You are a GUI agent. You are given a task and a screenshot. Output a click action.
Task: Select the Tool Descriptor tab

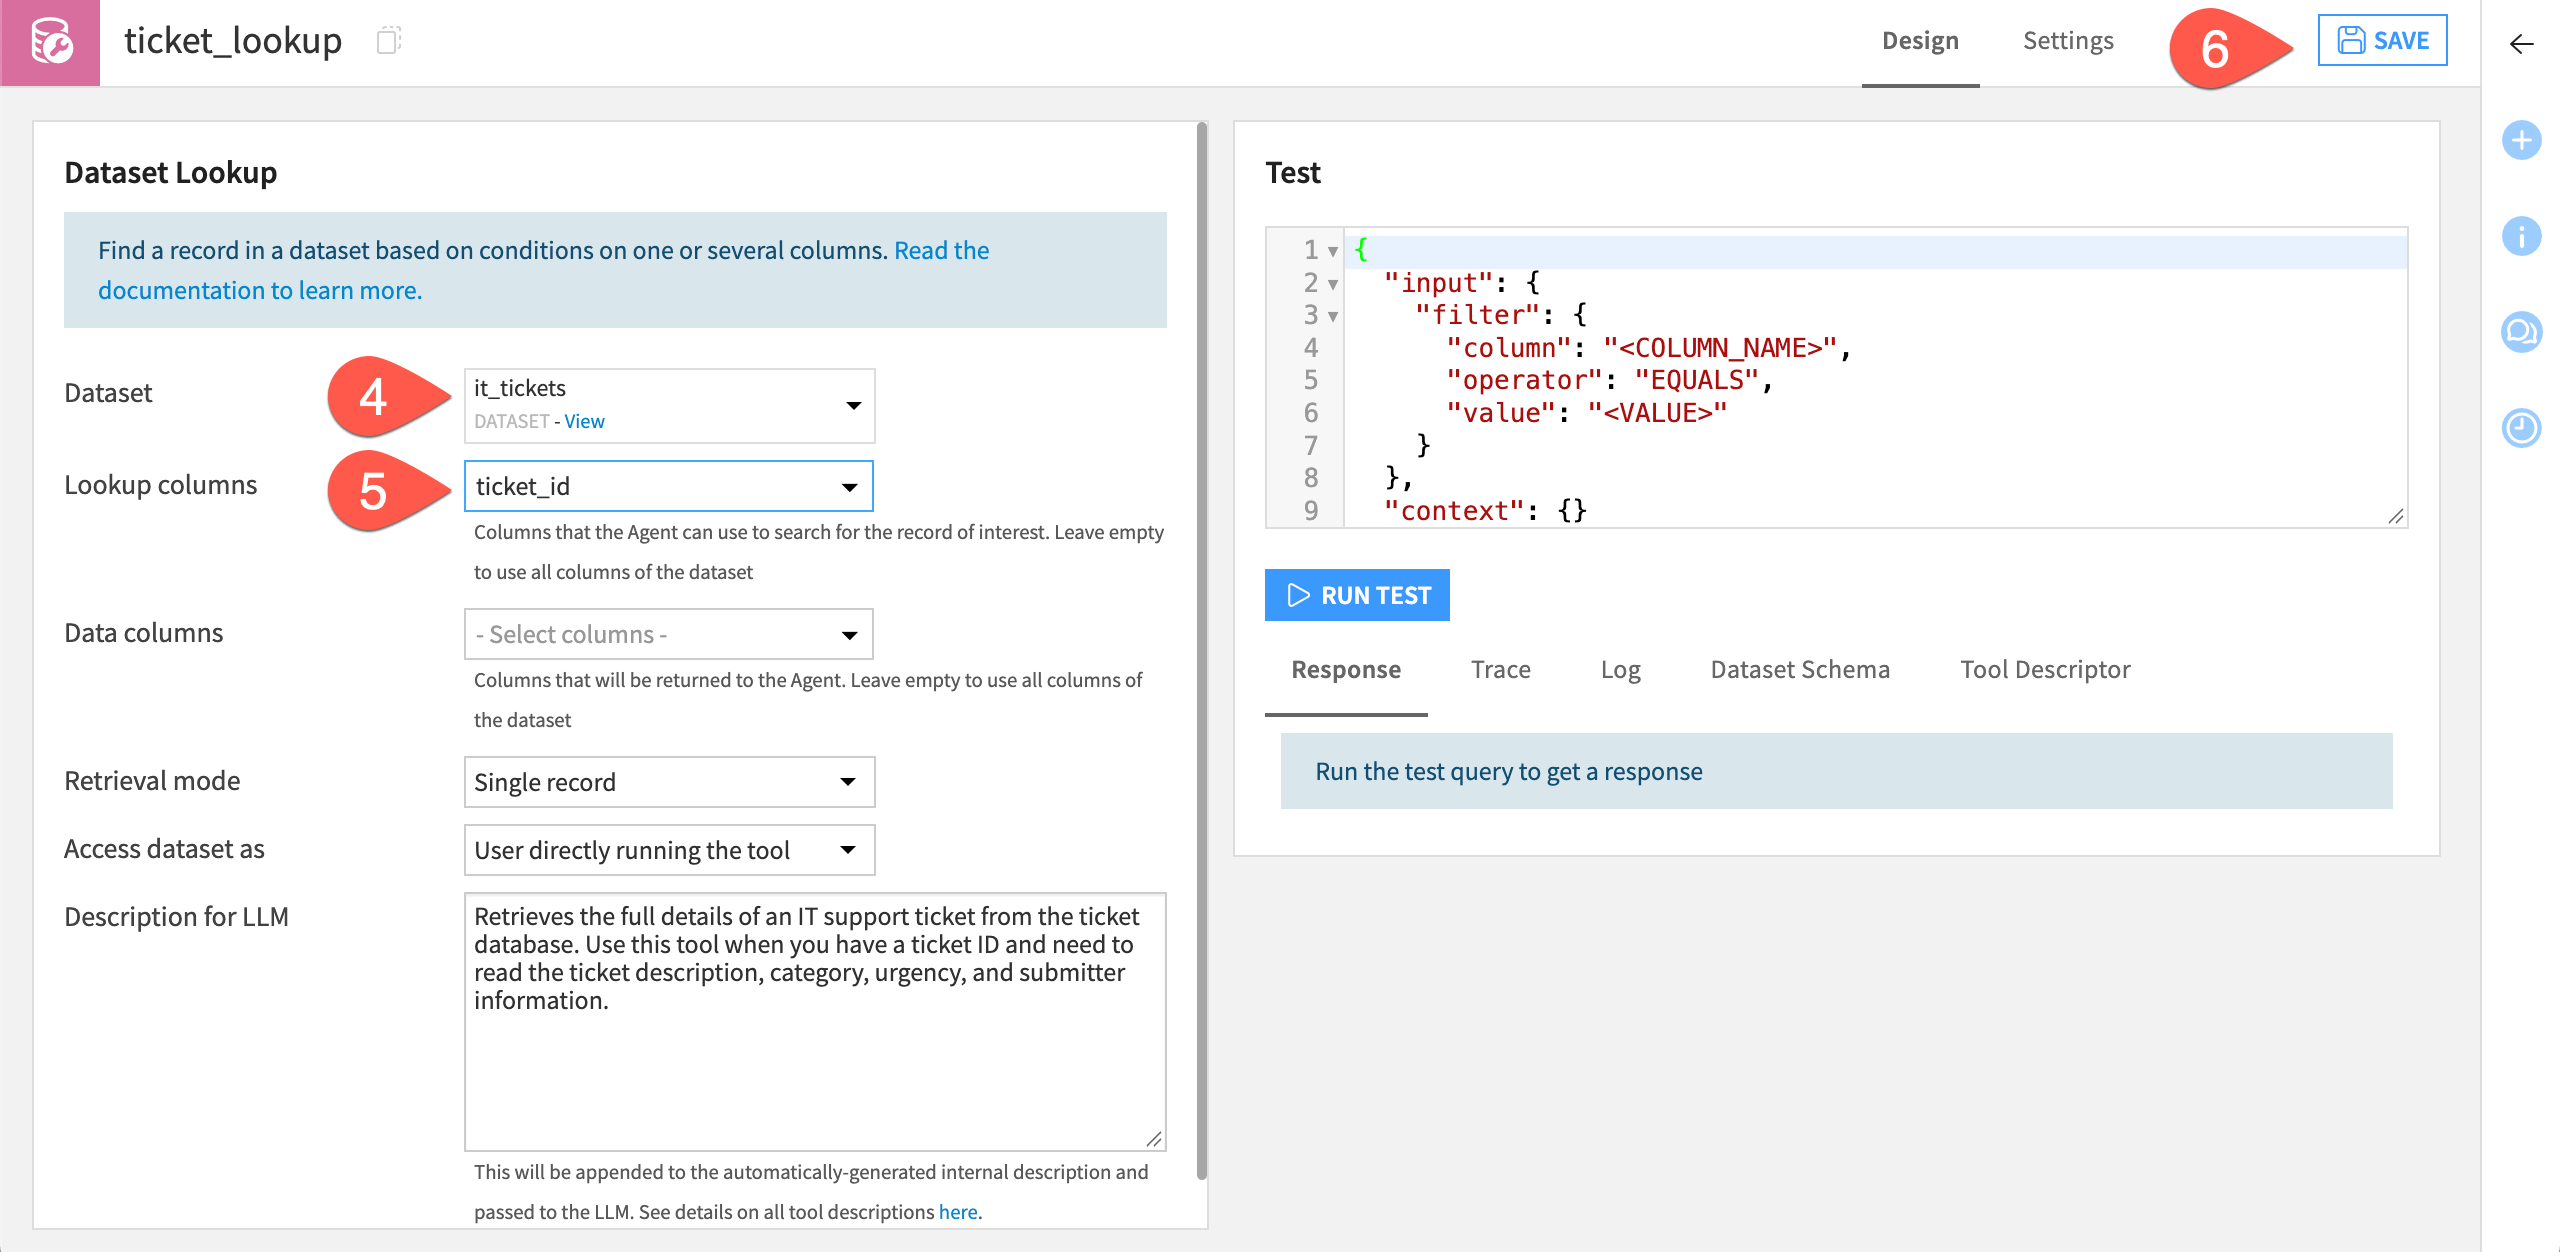[x=2045, y=670]
